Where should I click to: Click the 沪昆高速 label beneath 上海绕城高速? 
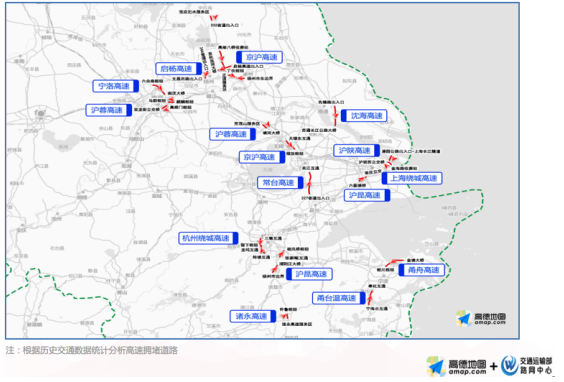pos(367,195)
